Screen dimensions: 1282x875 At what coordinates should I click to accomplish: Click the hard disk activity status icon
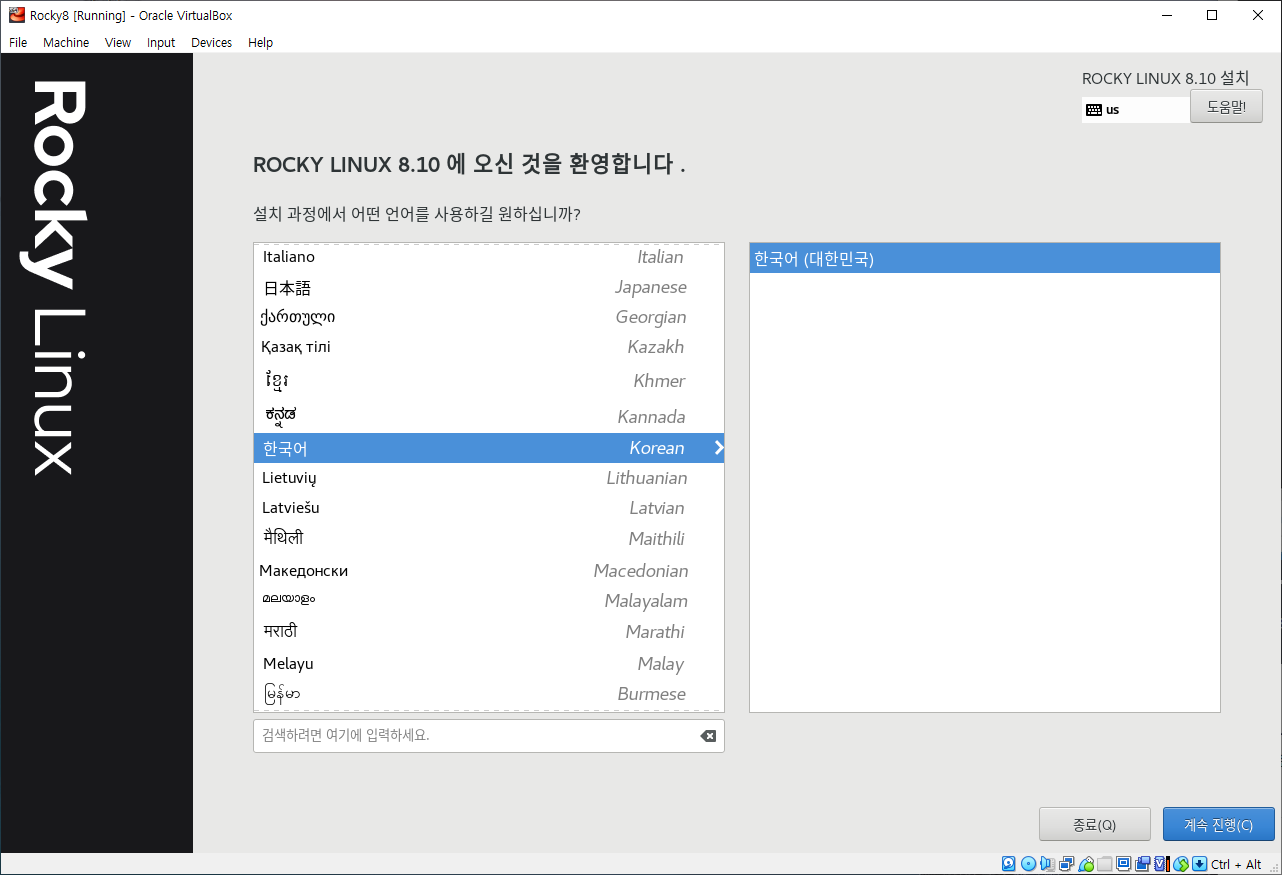click(x=1008, y=864)
